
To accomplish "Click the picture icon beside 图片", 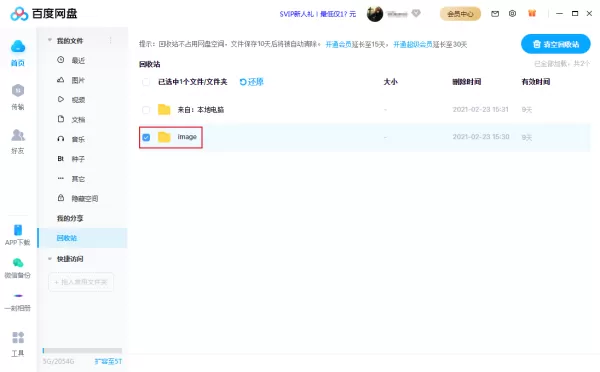I will [60, 80].
